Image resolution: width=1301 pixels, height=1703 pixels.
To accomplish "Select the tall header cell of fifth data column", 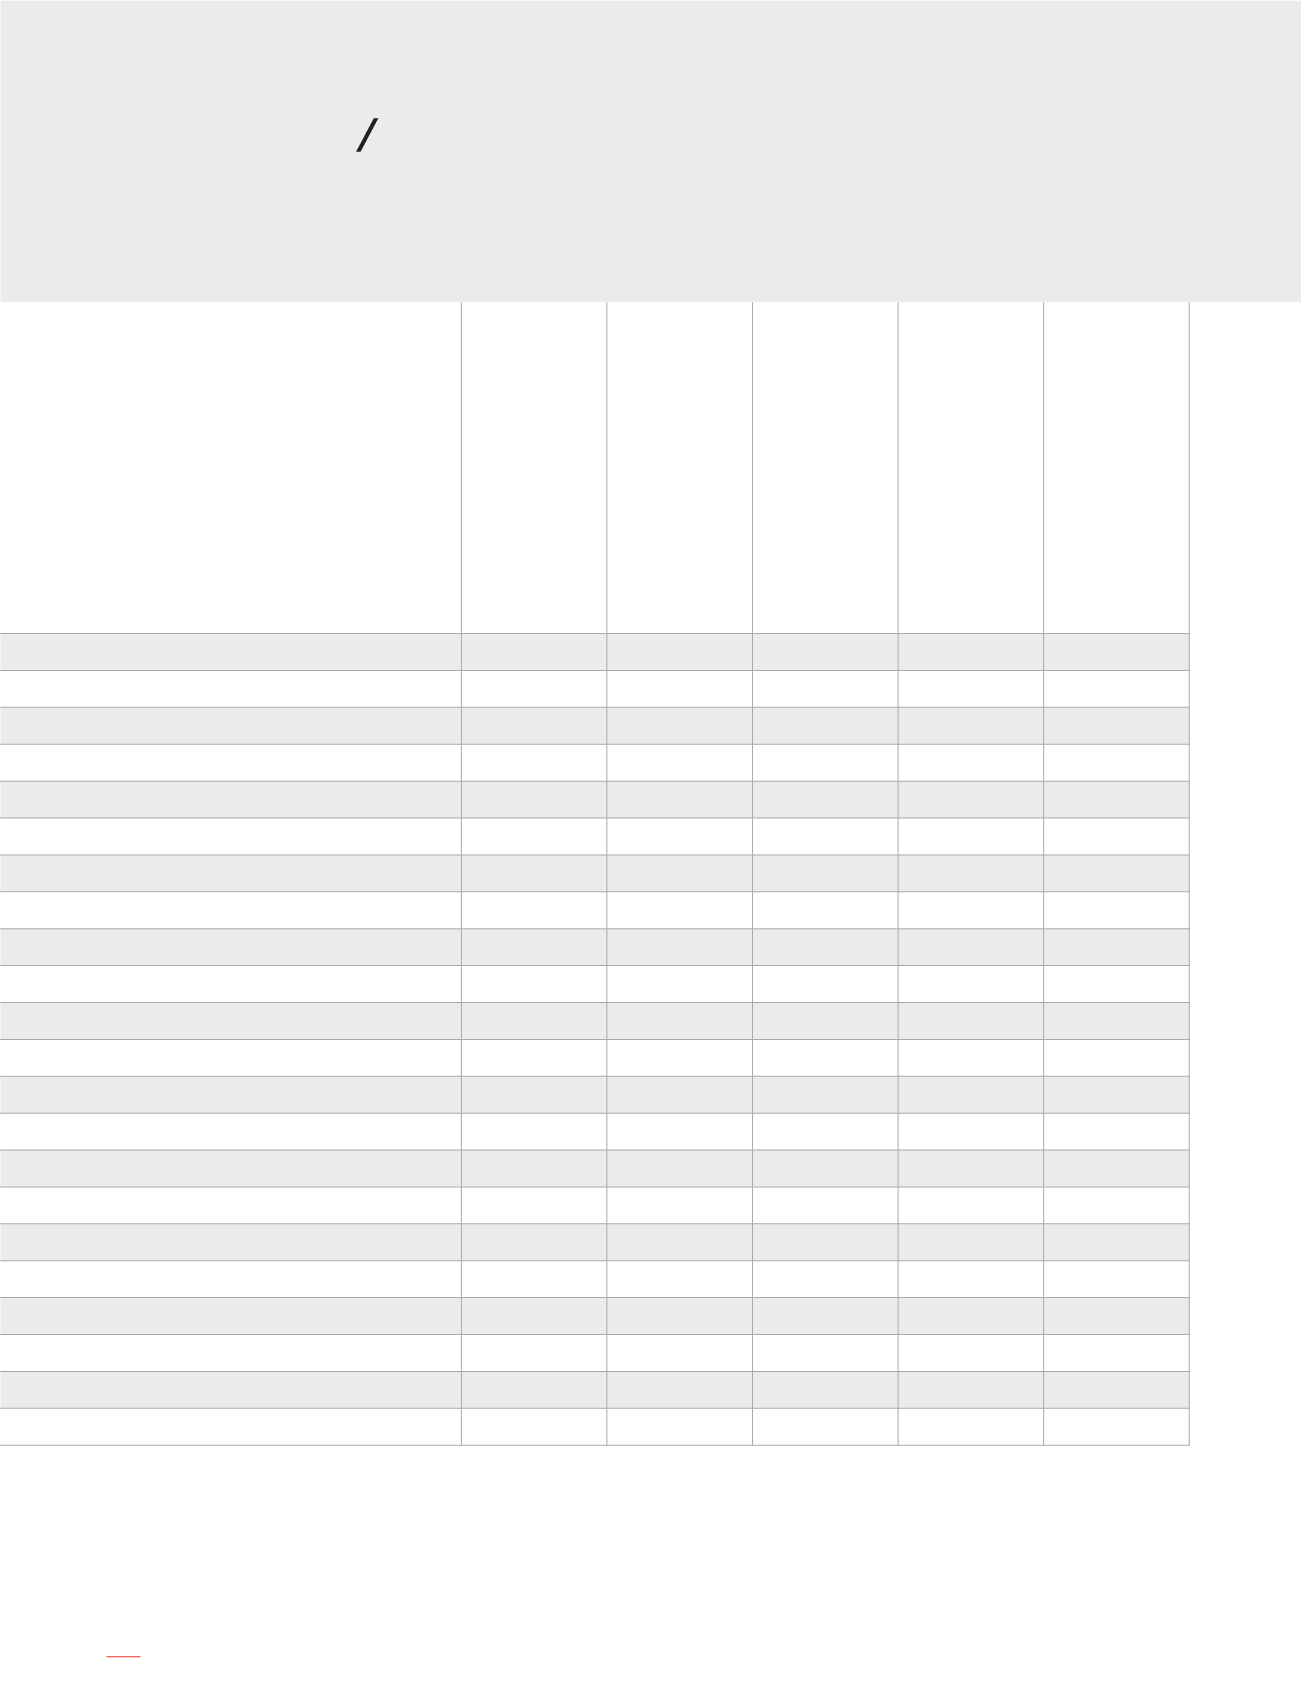I will [1116, 467].
